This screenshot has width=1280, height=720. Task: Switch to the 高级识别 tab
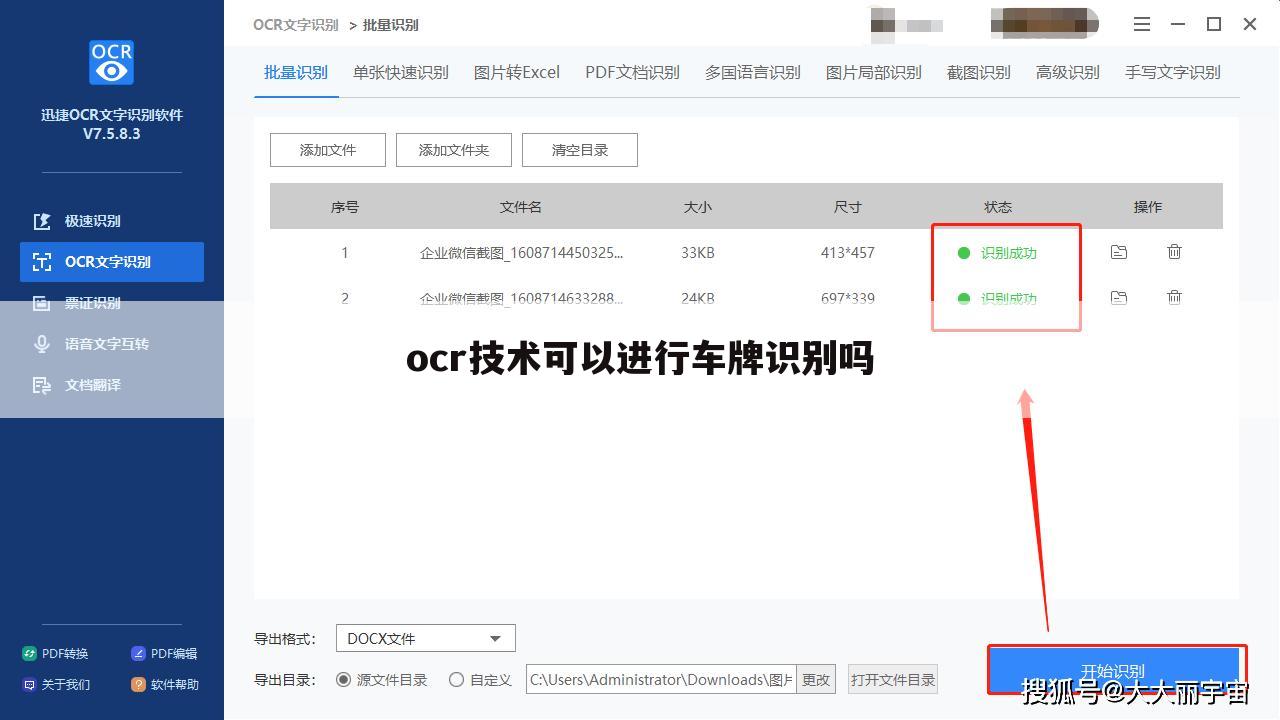[1068, 72]
